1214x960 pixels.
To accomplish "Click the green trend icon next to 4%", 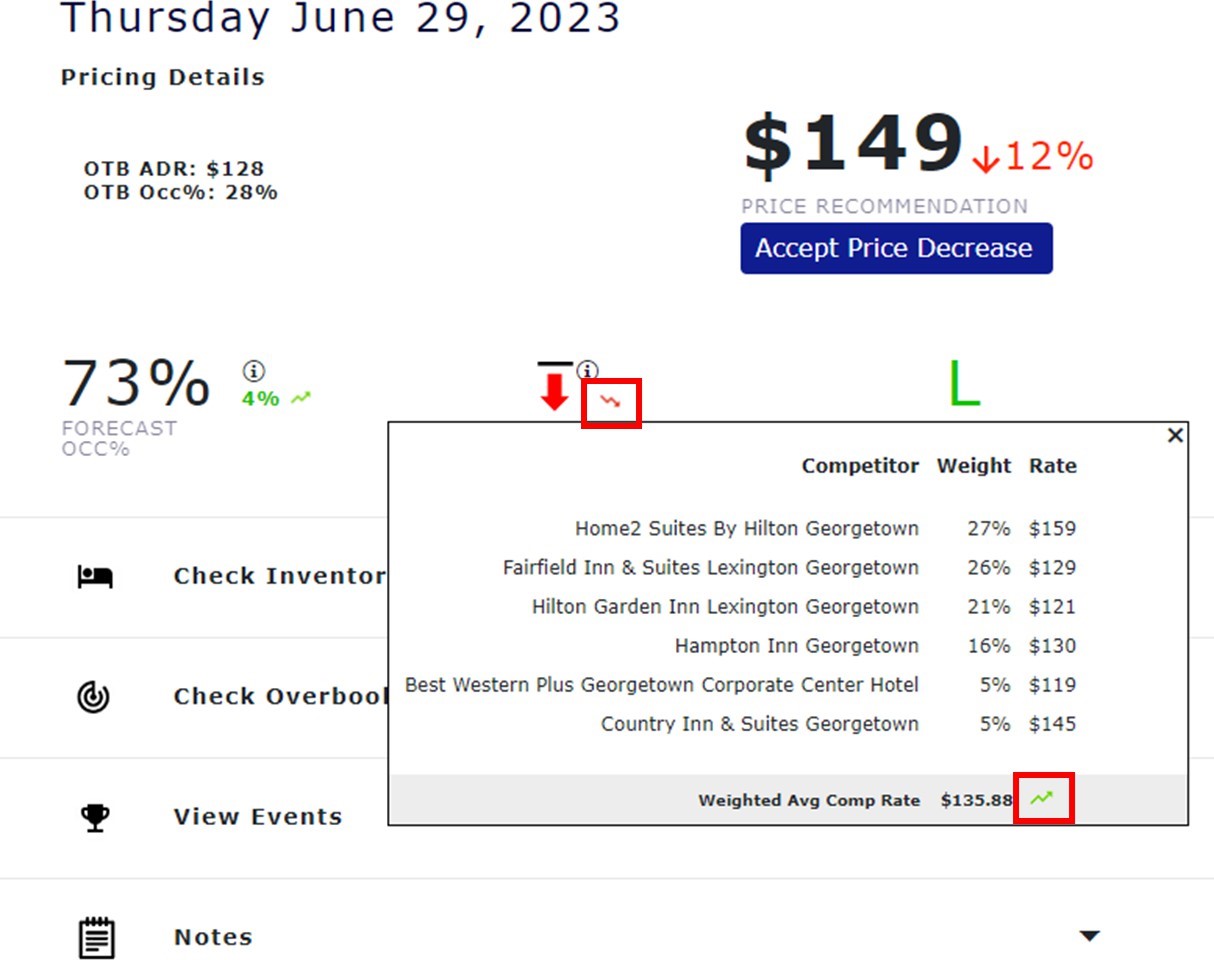I will click(x=301, y=398).
